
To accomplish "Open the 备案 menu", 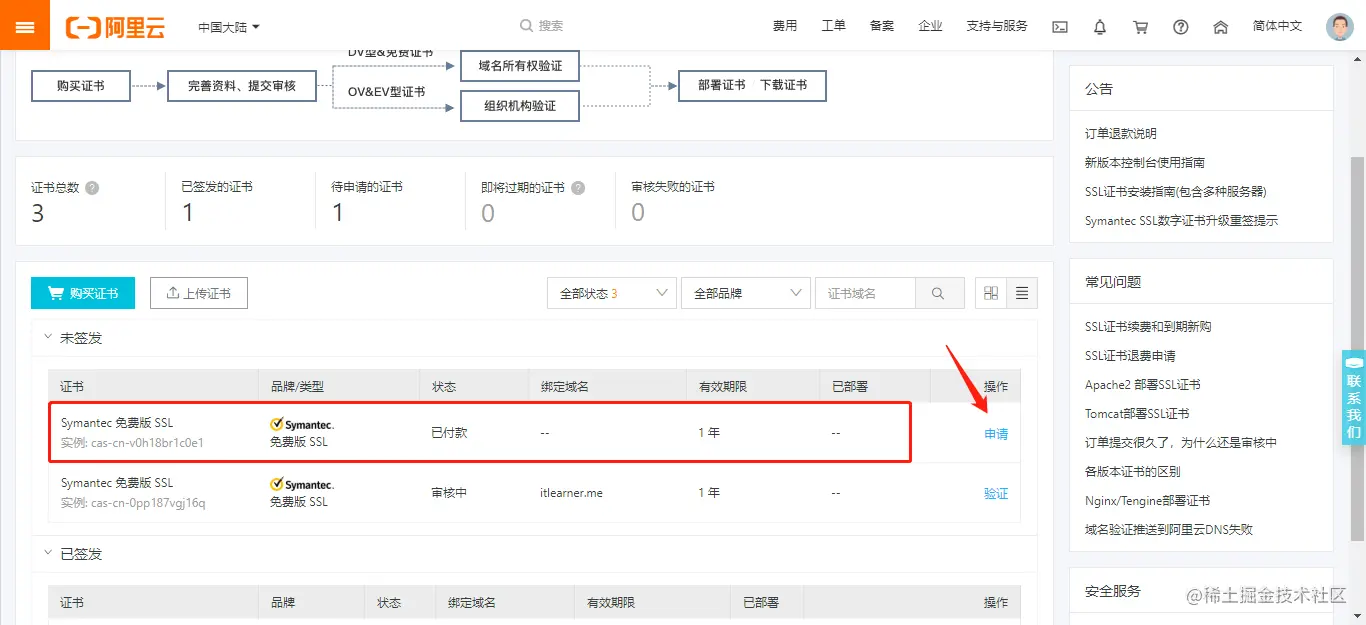I will pyautogui.click(x=882, y=26).
